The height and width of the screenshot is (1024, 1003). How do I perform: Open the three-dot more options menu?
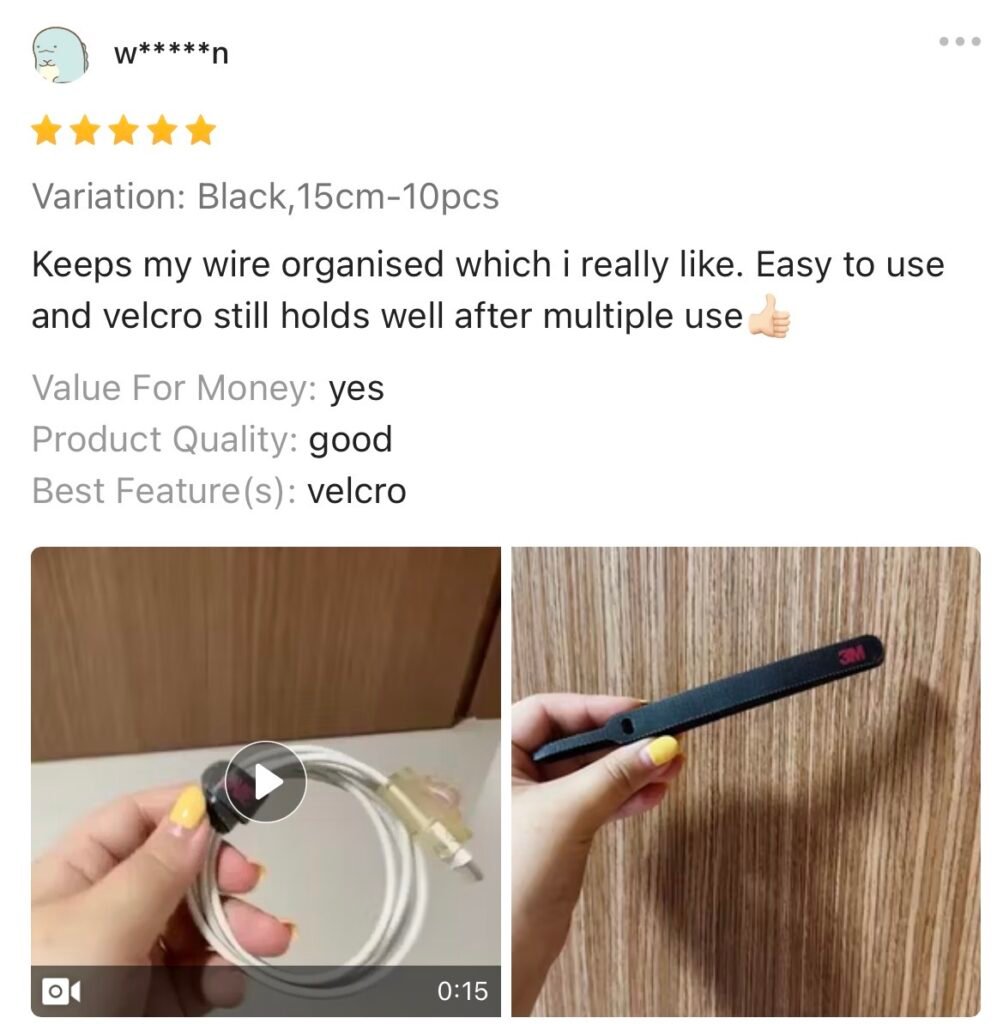click(960, 41)
